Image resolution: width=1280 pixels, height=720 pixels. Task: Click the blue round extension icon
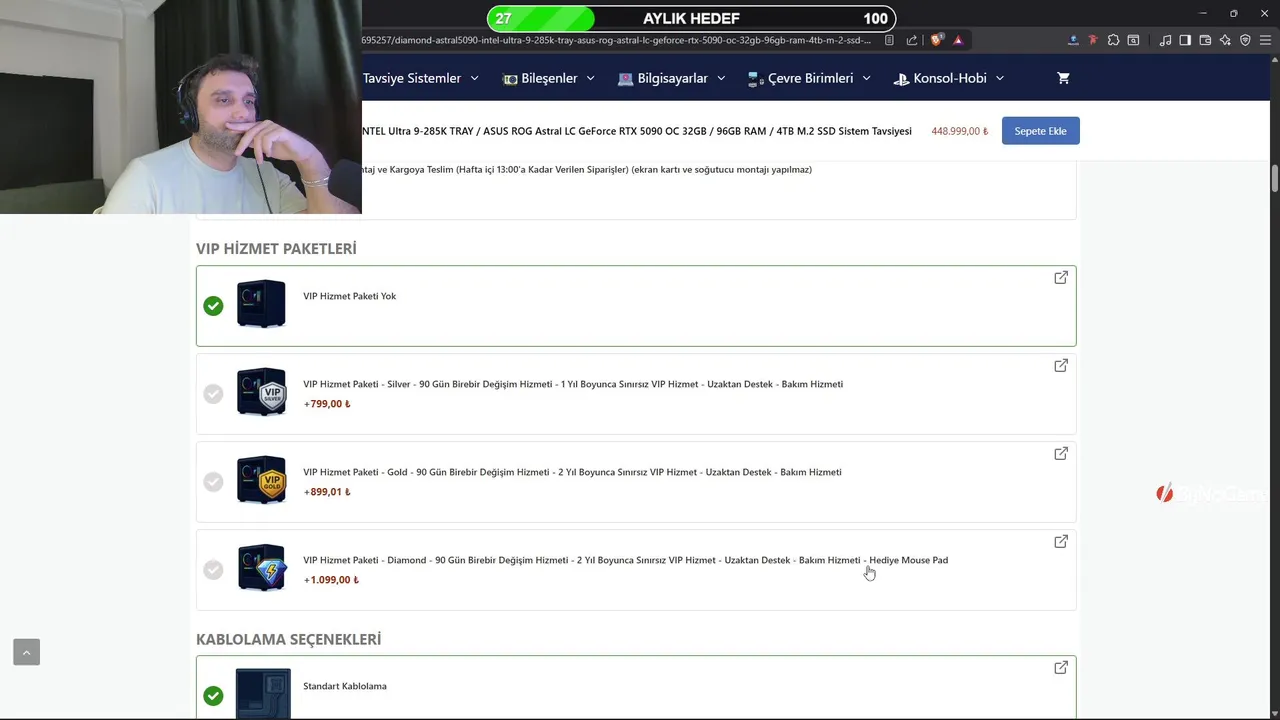pyautogui.click(x=1073, y=40)
